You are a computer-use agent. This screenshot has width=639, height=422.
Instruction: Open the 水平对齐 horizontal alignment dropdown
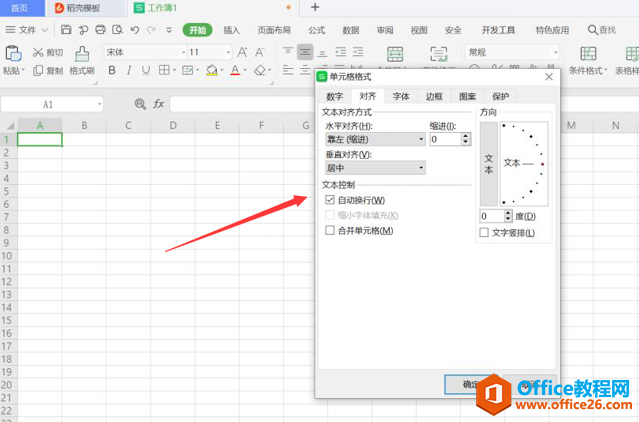tap(375, 139)
